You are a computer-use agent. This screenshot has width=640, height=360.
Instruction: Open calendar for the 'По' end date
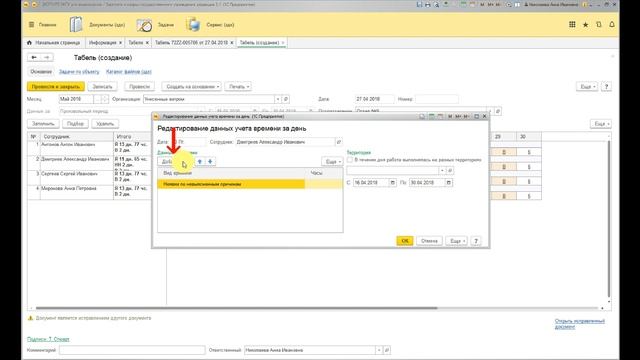point(449,182)
